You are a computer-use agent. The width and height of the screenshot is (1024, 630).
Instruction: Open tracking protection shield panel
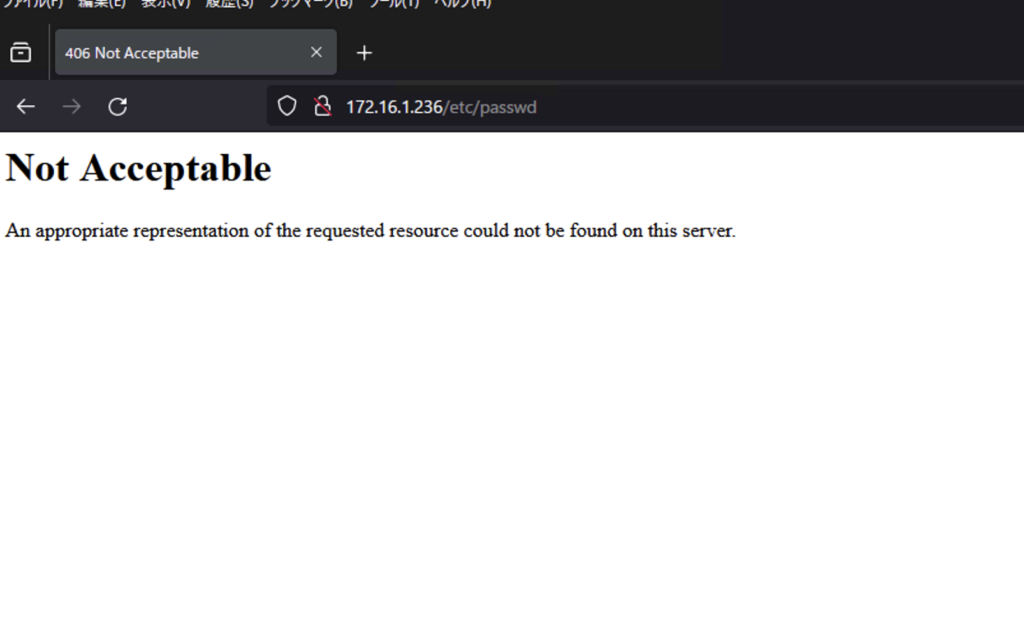click(287, 106)
